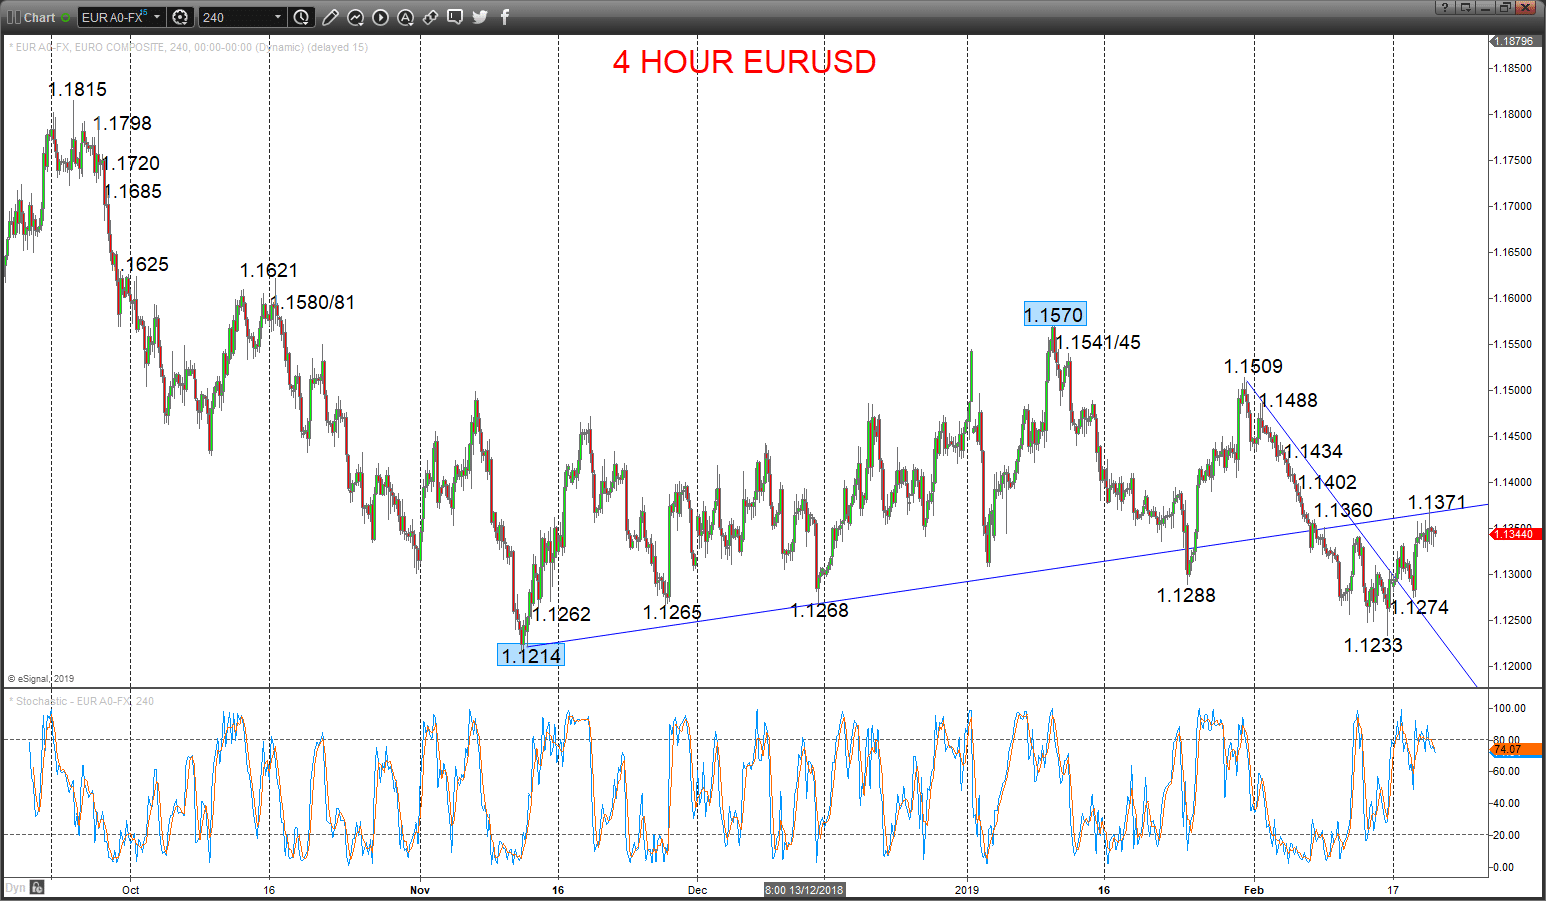This screenshot has width=1546, height=901.
Task: Click the 1.1815 high annotation
Action: click(x=78, y=89)
